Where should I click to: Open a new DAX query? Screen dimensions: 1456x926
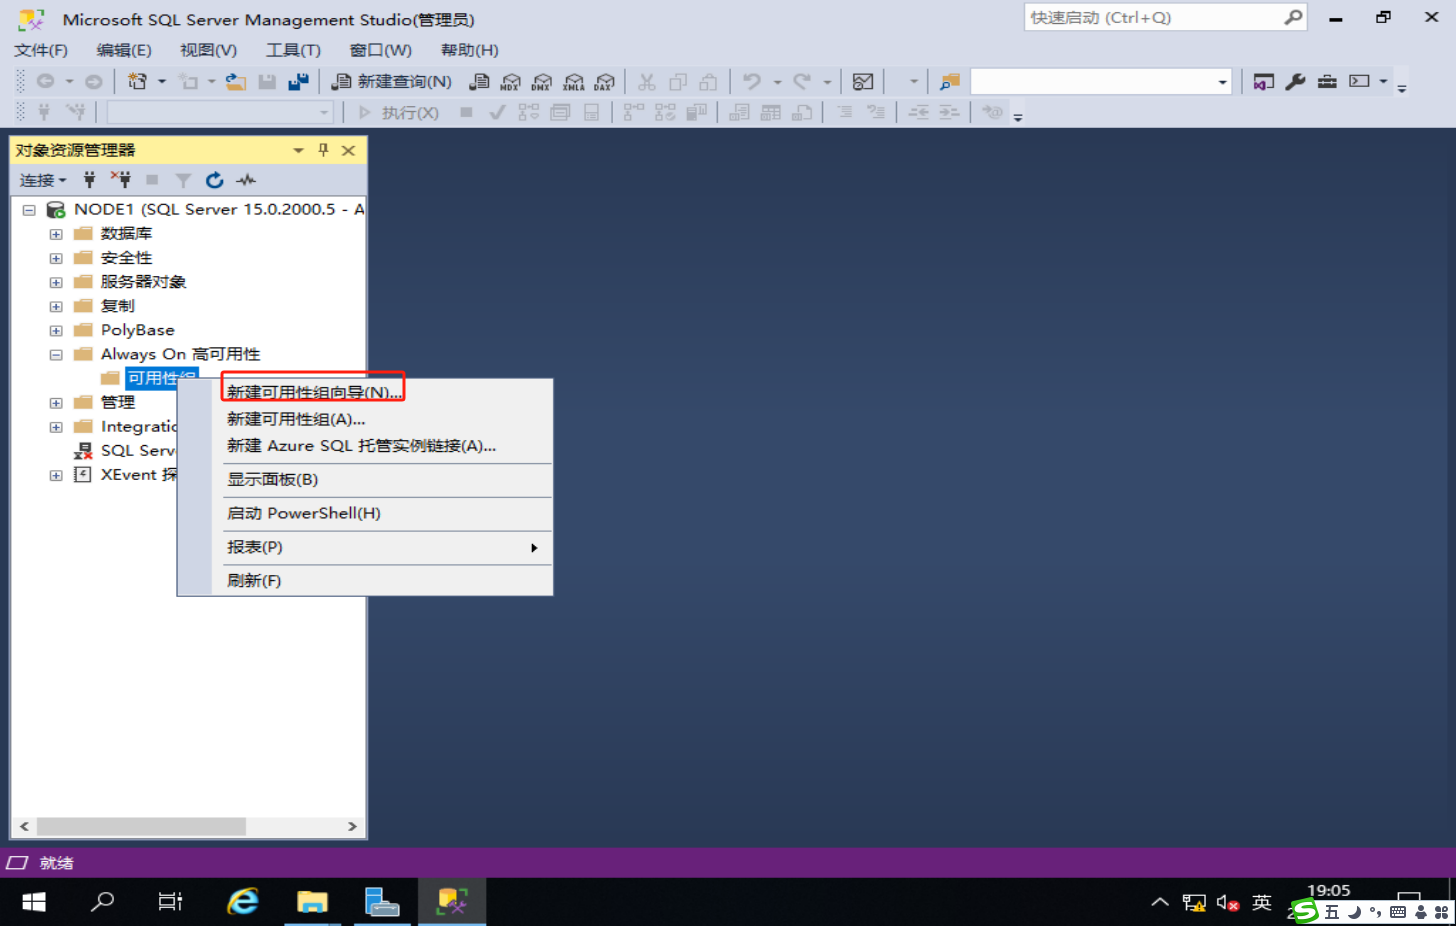[605, 82]
